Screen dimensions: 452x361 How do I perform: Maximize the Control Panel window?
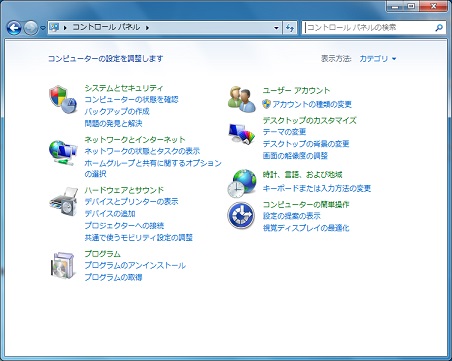[x=411, y=6]
